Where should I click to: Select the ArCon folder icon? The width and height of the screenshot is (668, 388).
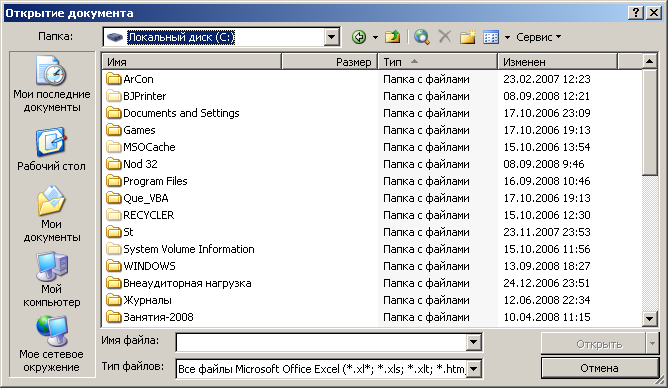[114, 79]
